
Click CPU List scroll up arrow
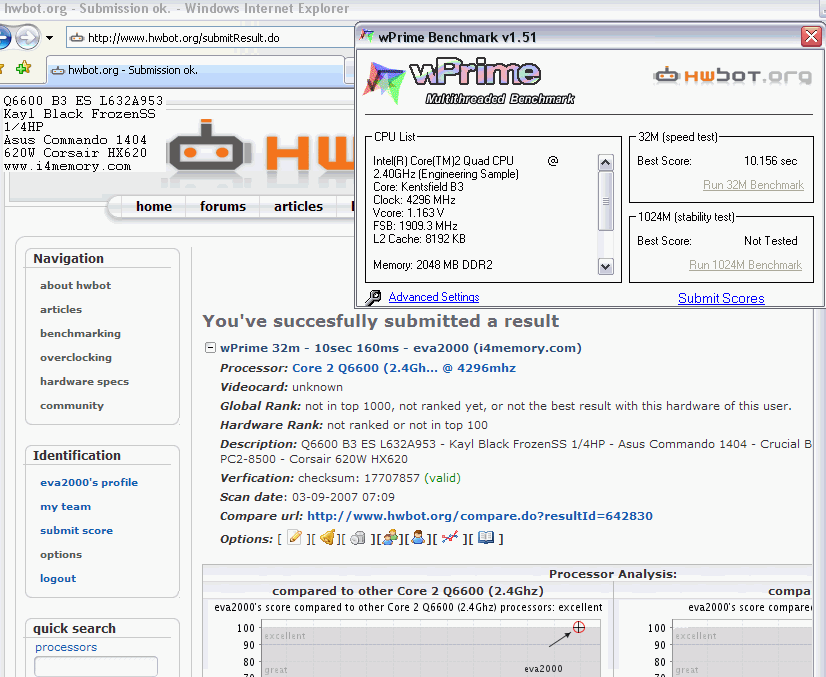606,163
